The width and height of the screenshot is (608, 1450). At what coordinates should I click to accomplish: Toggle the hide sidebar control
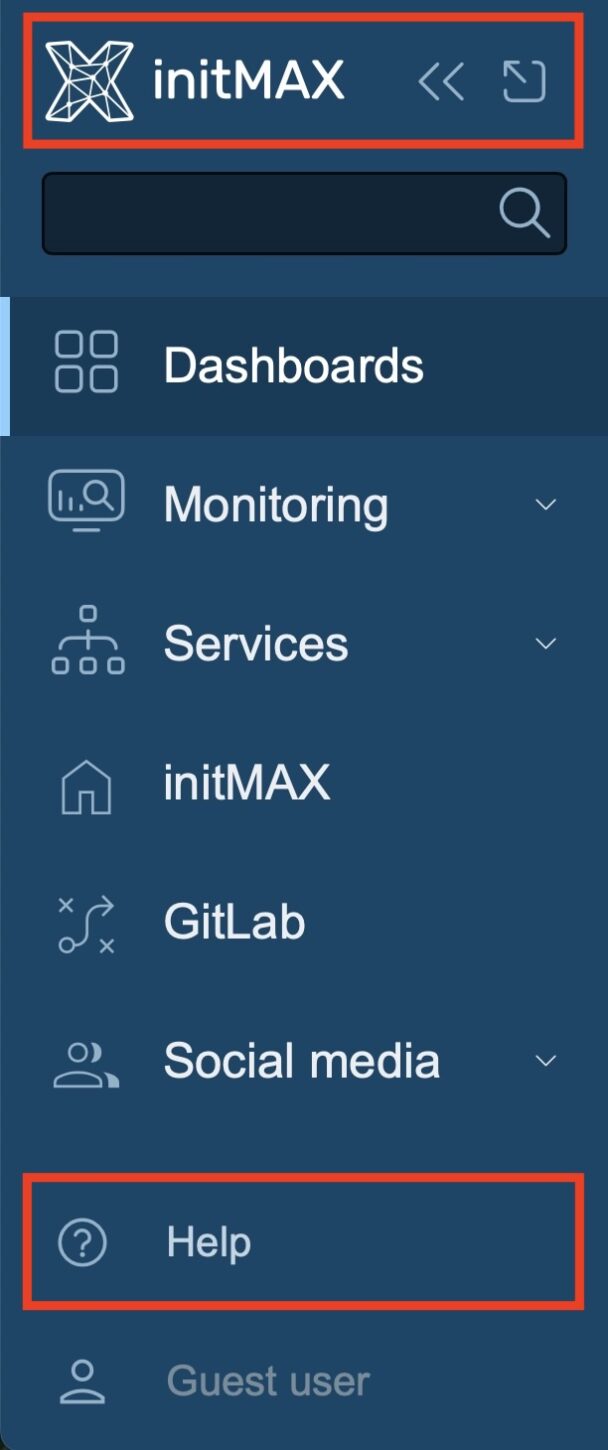pyautogui.click(x=524, y=82)
